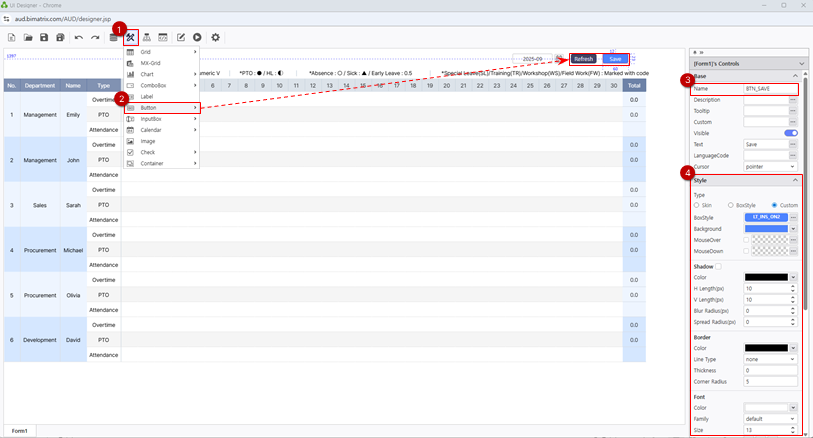Open the settings gear icon in toolbar

tap(215, 38)
